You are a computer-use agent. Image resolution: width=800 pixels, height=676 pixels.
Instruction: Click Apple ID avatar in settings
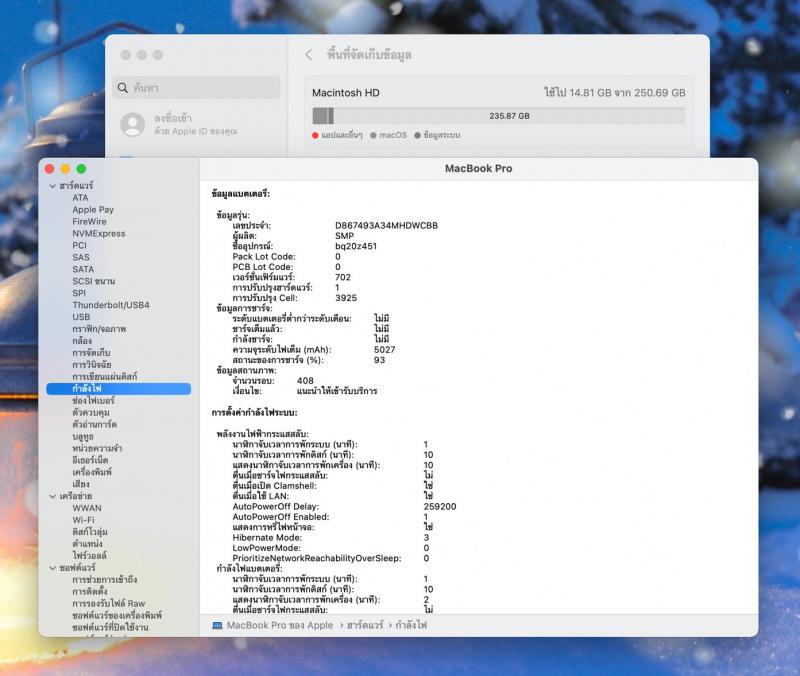133,124
